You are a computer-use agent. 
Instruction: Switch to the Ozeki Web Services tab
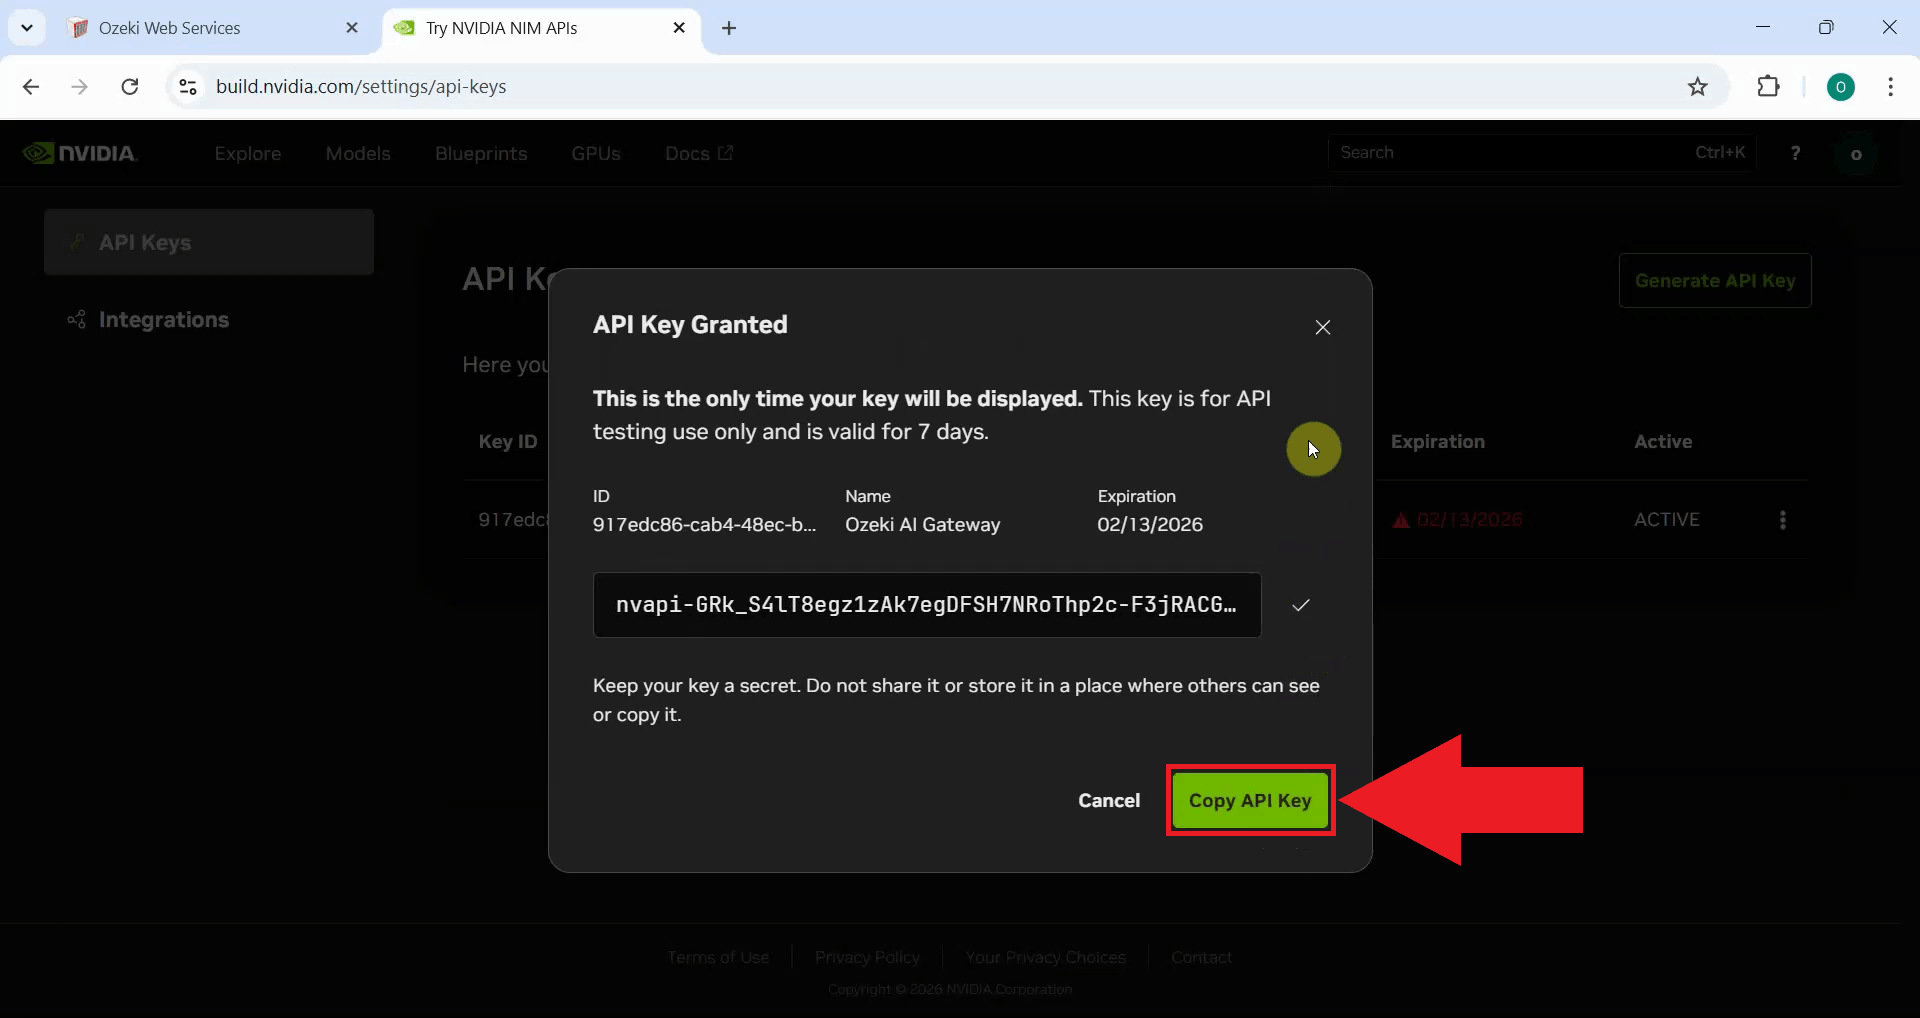(x=170, y=27)
